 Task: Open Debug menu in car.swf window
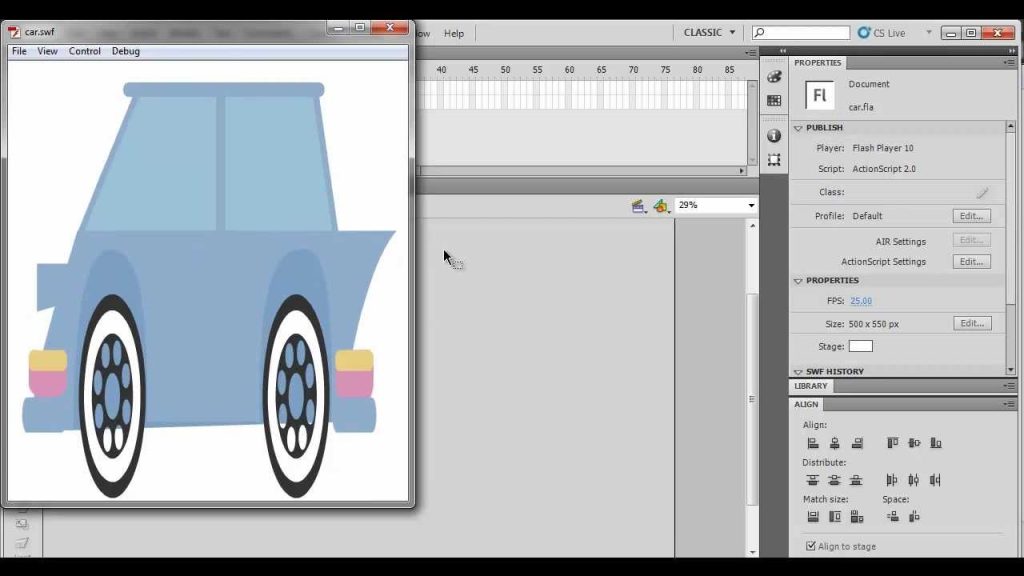[x=125, y=51]
